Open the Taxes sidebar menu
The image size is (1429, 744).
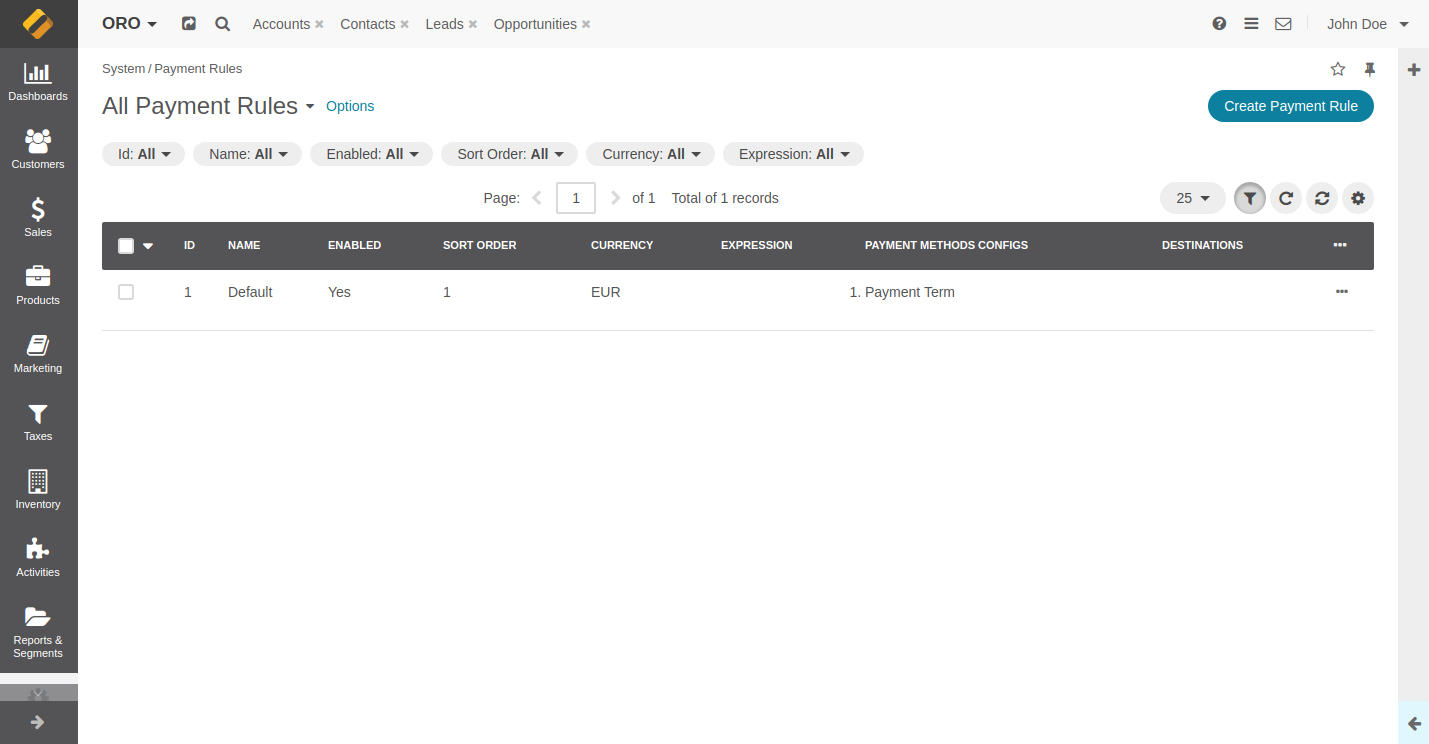point(38,422)
